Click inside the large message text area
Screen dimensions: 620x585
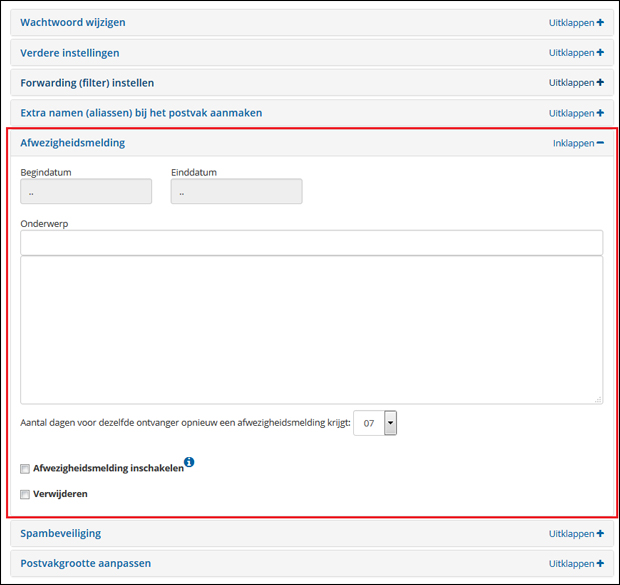point(311,330)
